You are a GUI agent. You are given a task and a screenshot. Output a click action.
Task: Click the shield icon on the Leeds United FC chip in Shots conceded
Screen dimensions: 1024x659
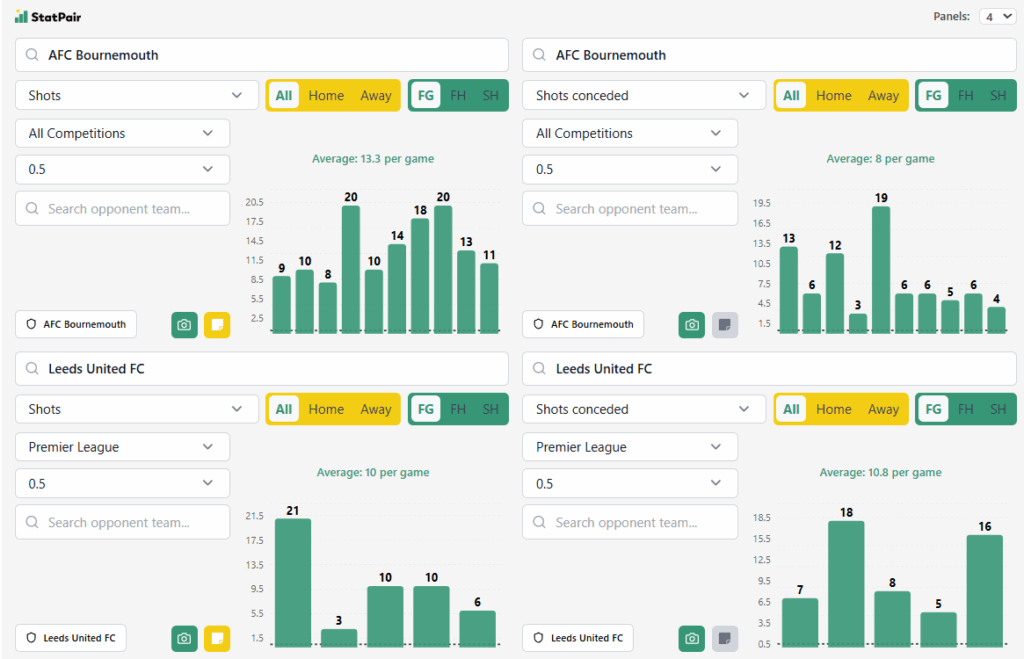pos(538,637)
